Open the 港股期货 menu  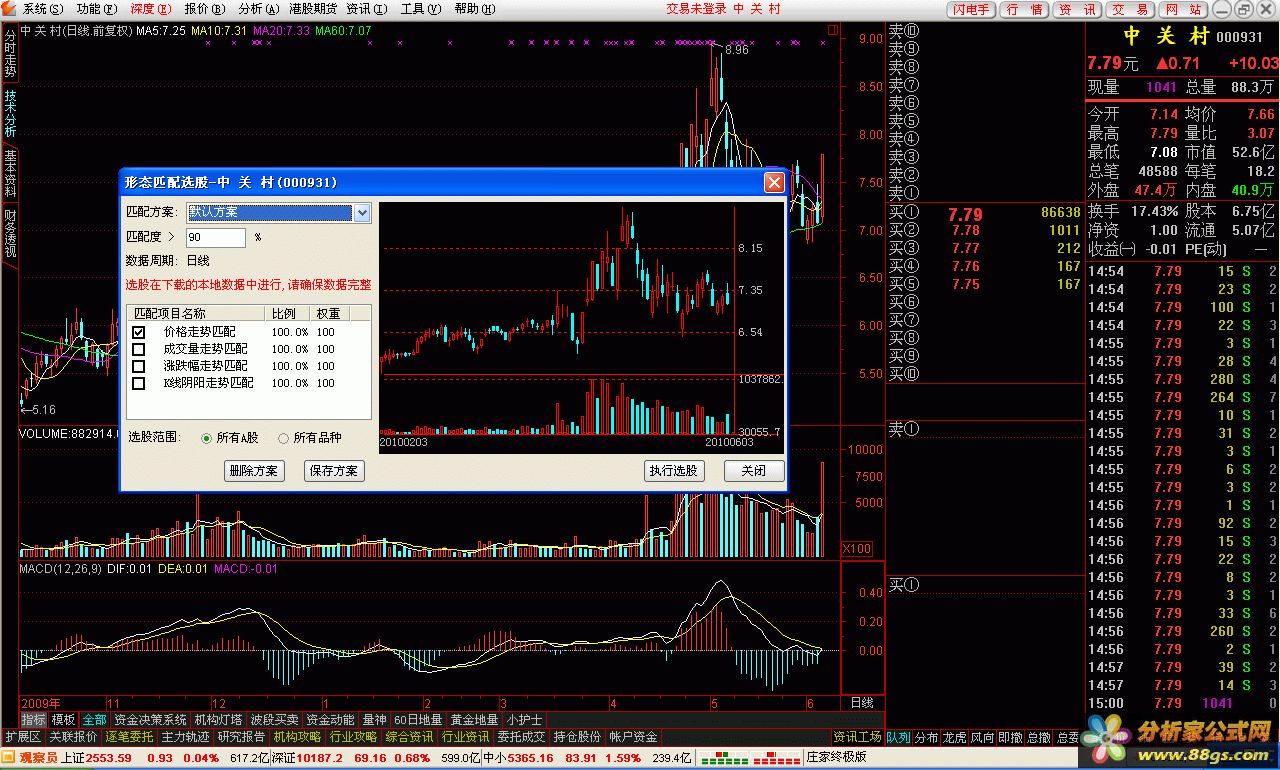(312, 9)
